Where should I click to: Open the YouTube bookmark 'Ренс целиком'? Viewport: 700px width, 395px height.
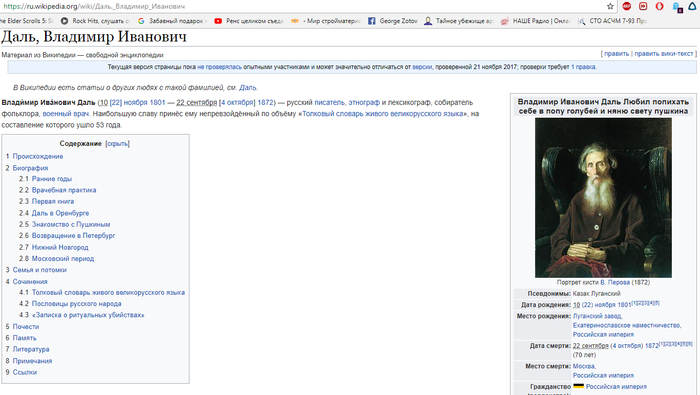(x=249, y=21)
